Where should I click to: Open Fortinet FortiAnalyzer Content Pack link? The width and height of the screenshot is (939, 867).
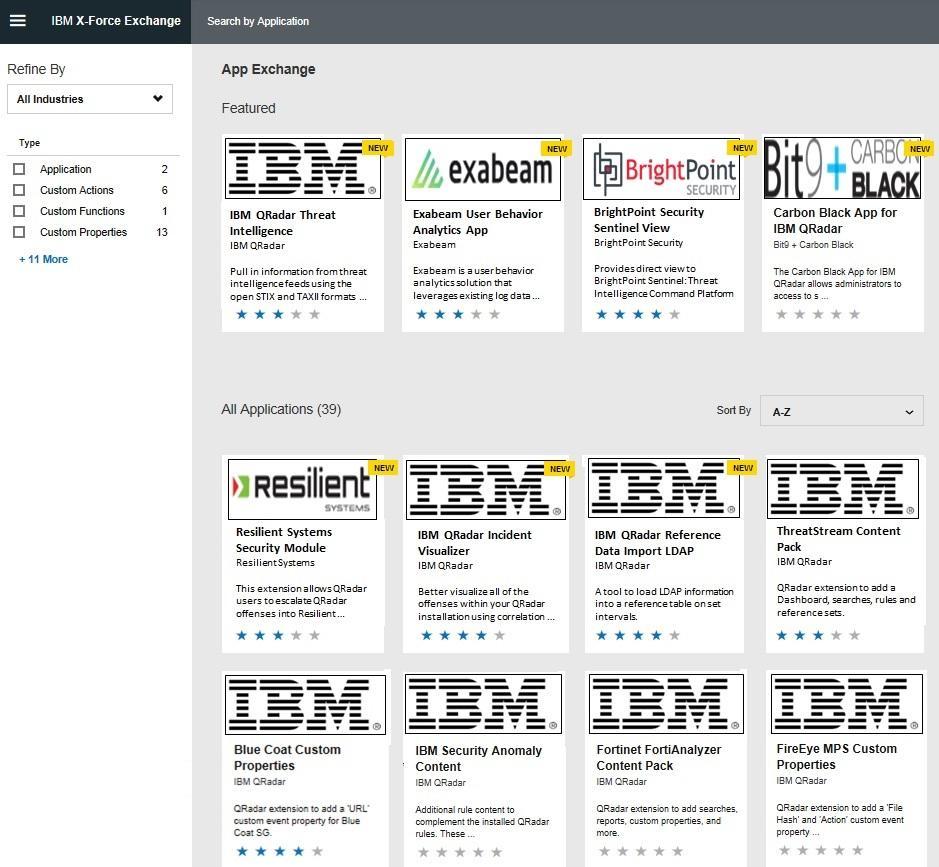658,757
